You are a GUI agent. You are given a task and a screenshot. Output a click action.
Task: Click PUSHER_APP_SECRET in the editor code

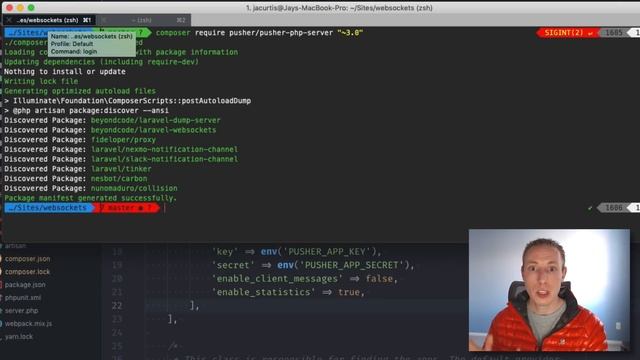pyautogui.click(x=351, y=265)
